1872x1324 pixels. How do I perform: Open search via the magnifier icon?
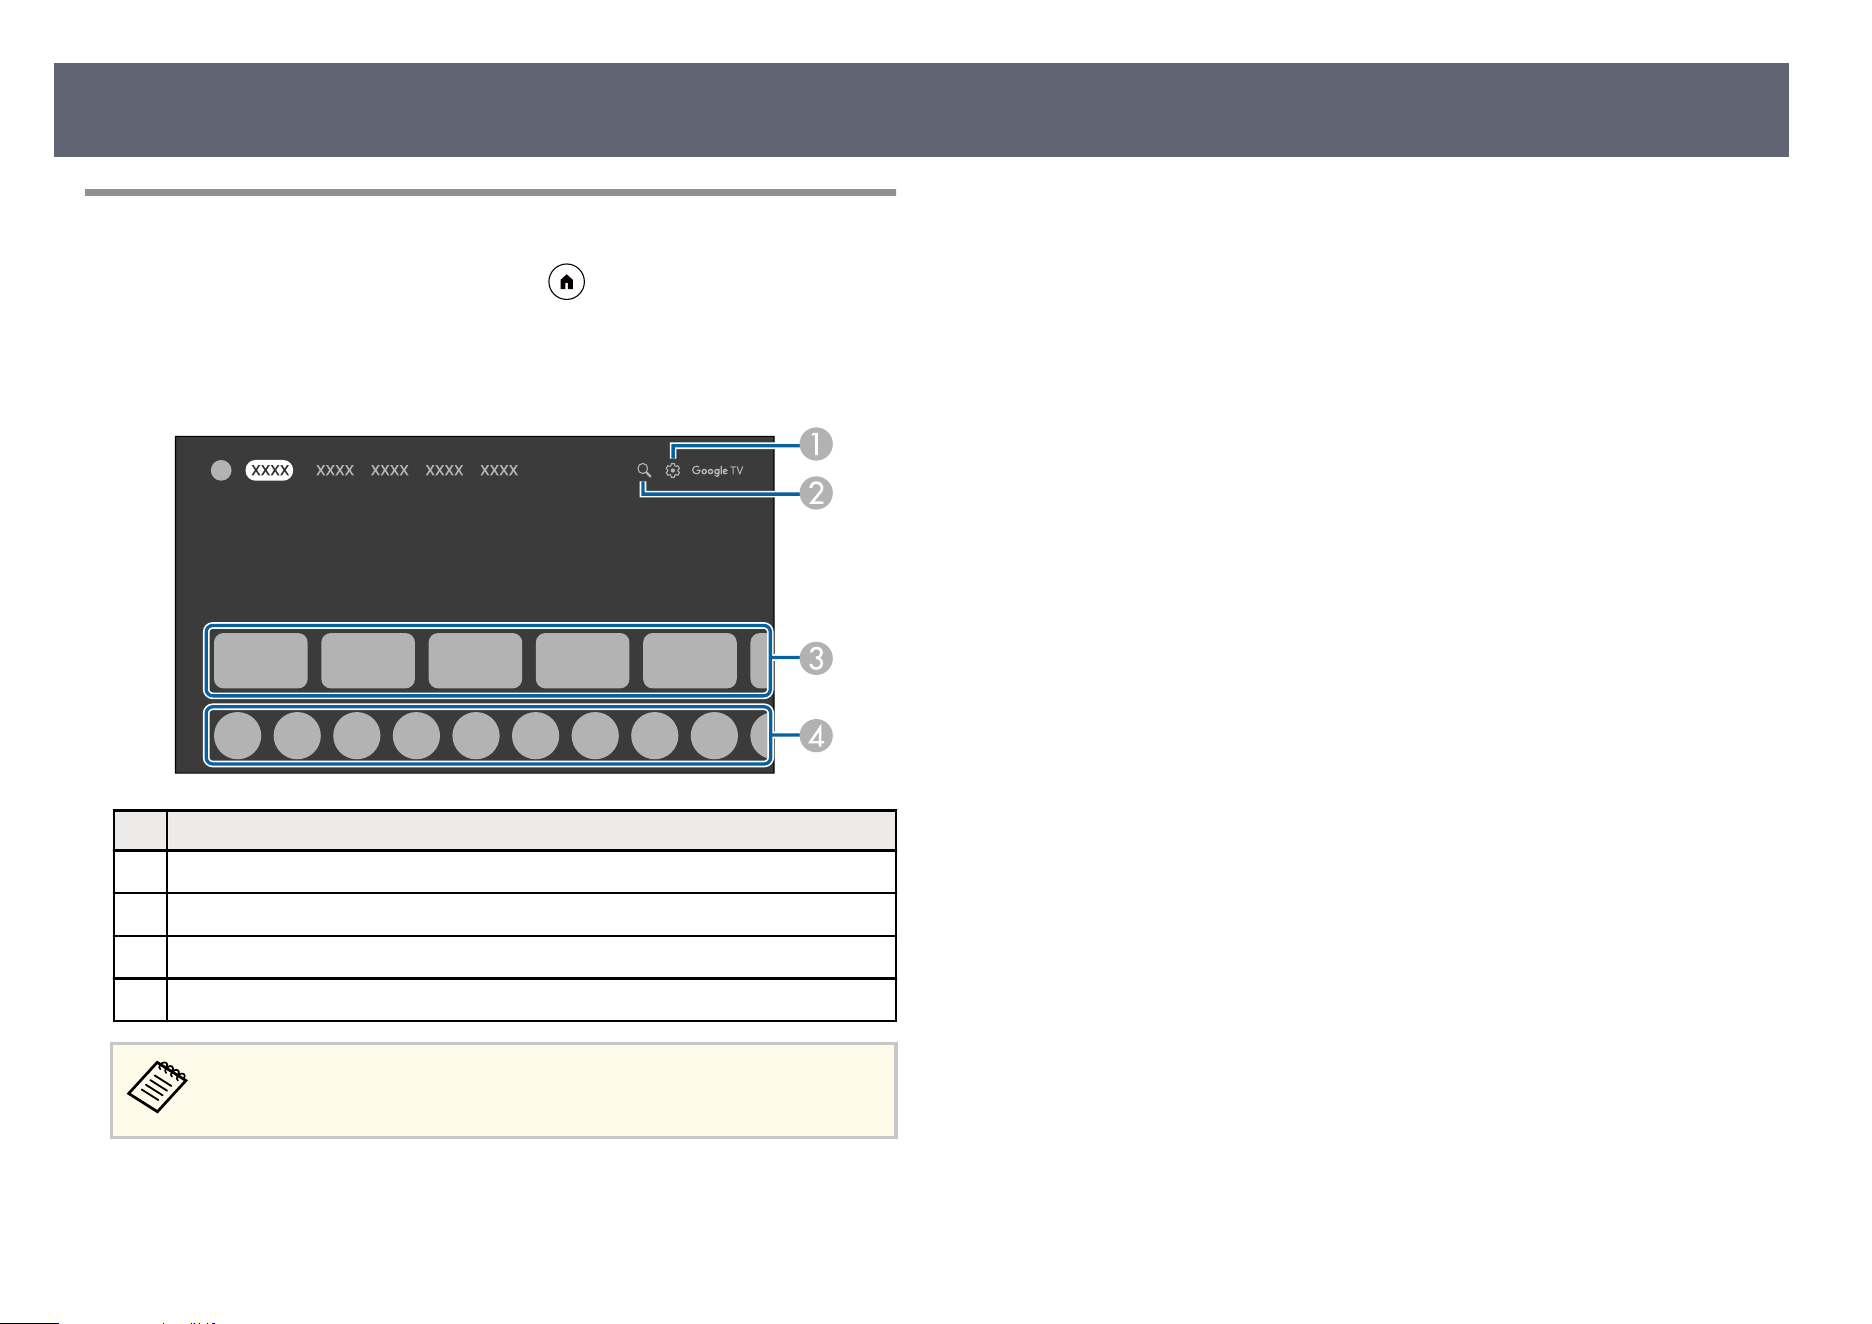tap(644, 470)
